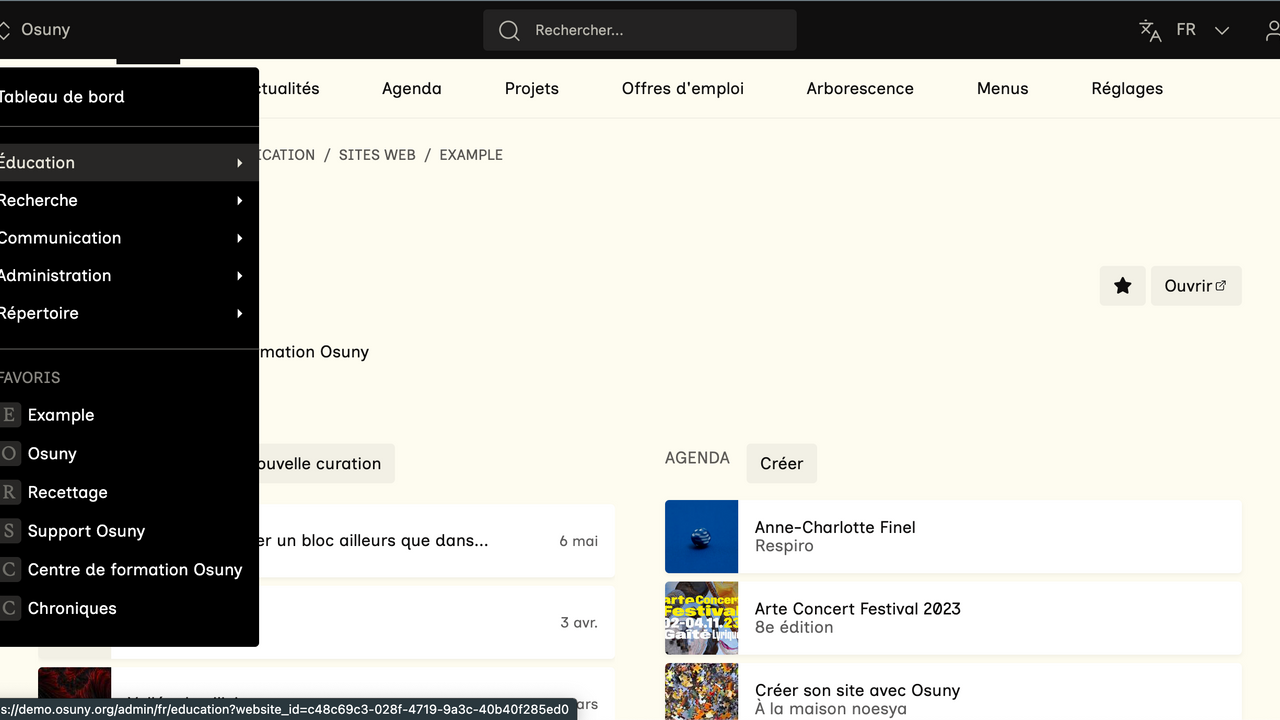Open the Osuny favorite with O icon
Screen dimensions: 1280x720
tap(10, 454)
